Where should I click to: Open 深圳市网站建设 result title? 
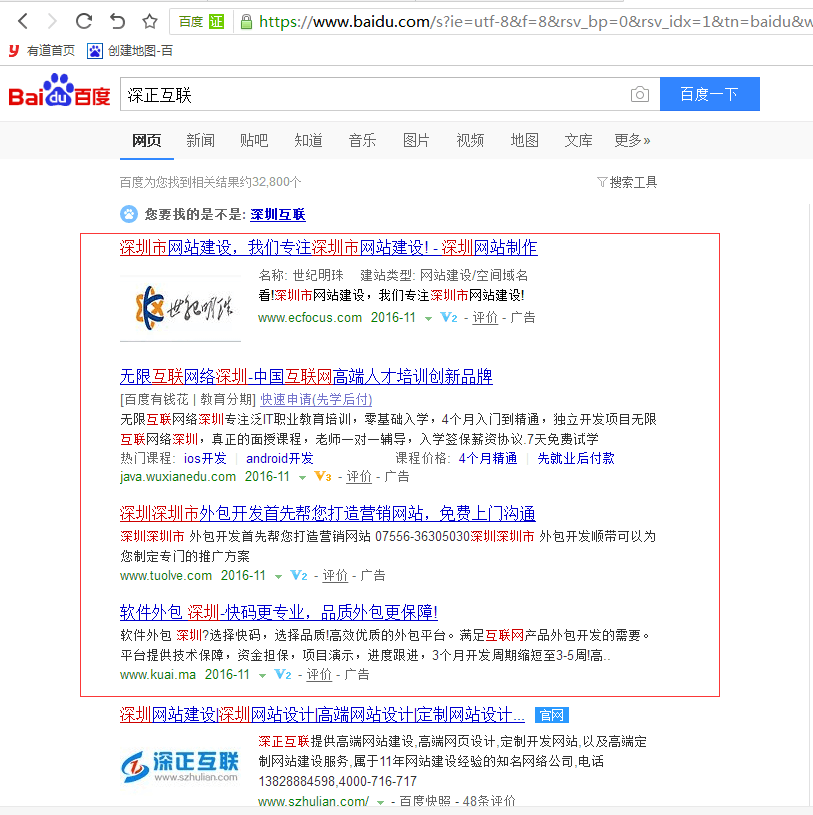(329, 247)
